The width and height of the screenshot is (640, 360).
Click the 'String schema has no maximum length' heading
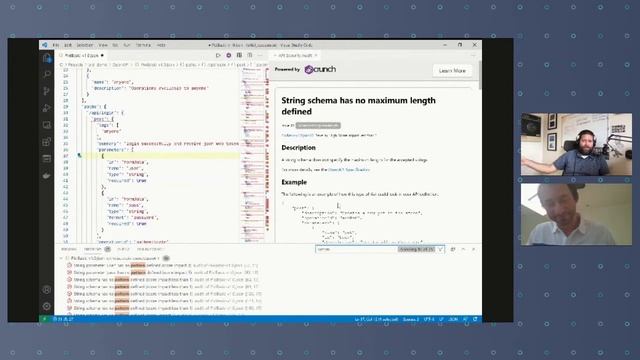click(358, 106)
